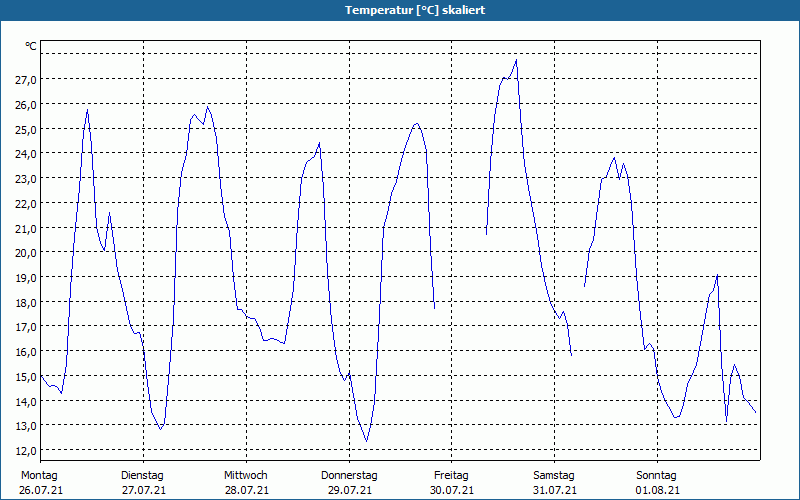Screen dimensions: 800x500
Task: Click the 14,0 y-axis label
Action: tap(26, 402)
